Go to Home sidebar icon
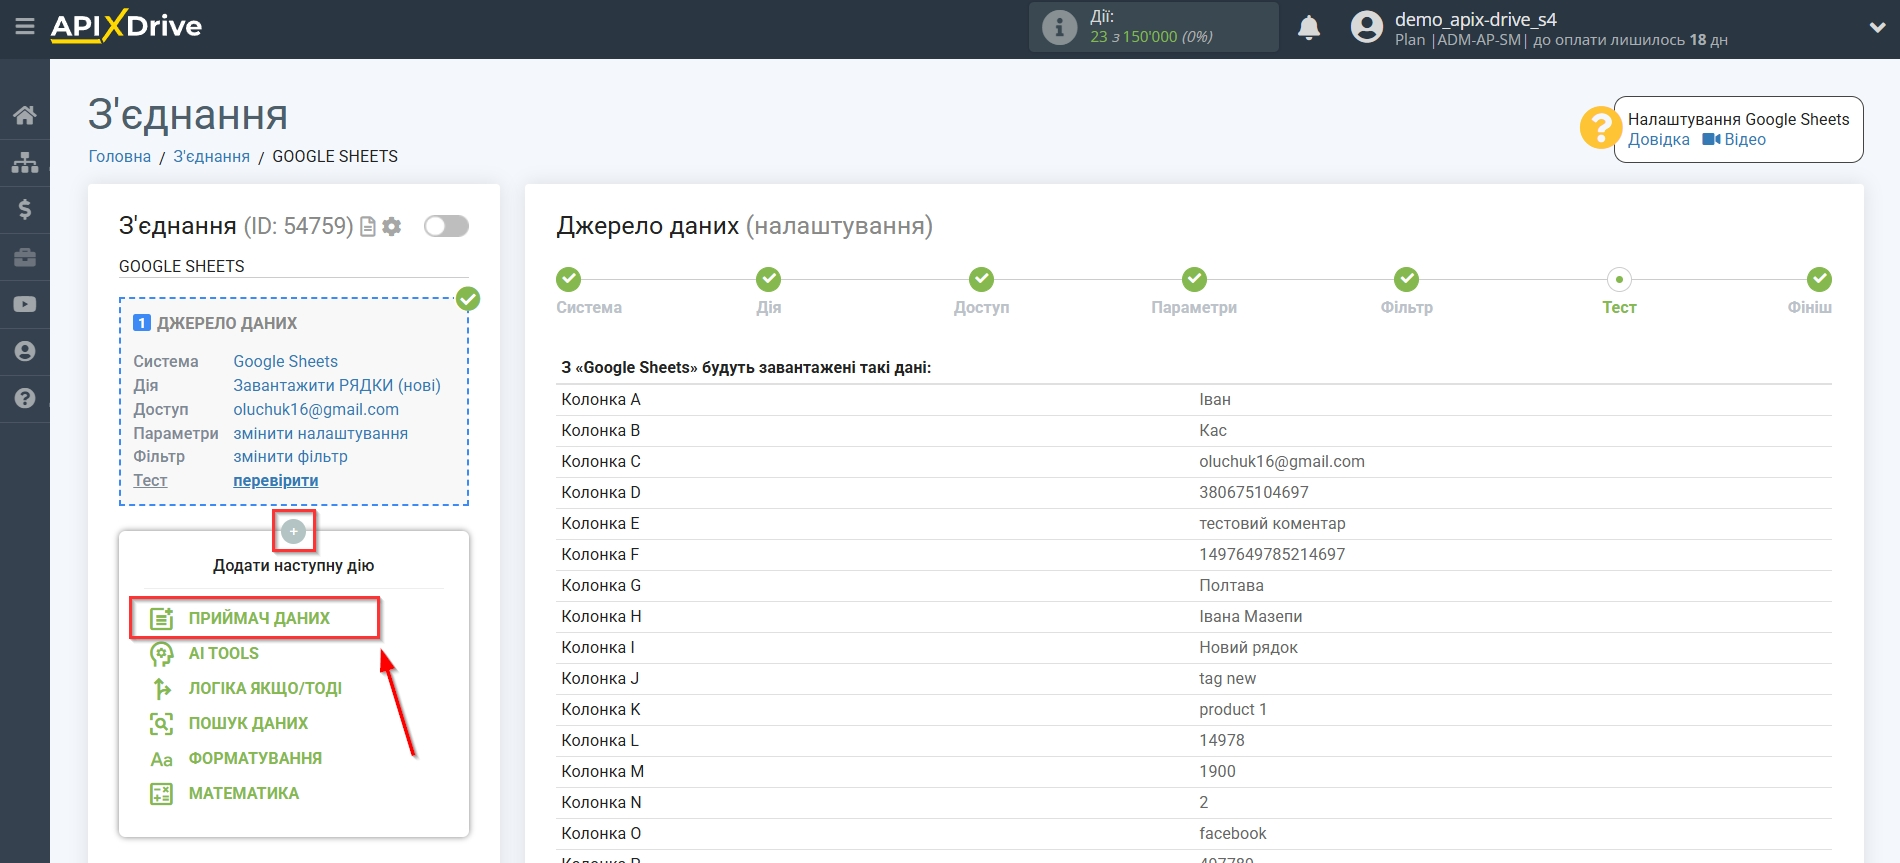Viewport: 1900px width, 863px height. 25,115
